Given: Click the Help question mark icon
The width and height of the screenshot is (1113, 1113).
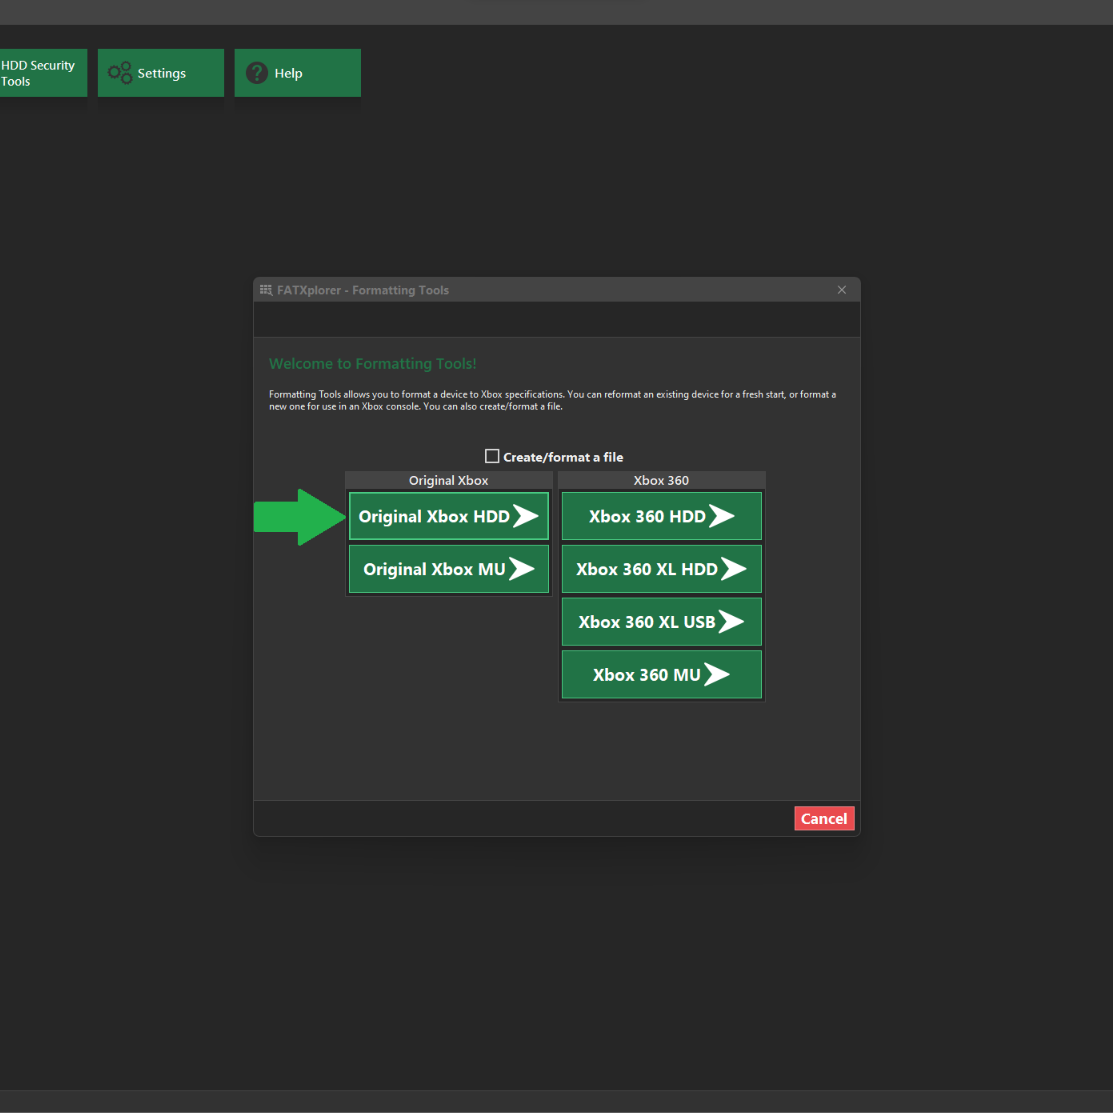Looking at the screenshot, I should point(257,73).
